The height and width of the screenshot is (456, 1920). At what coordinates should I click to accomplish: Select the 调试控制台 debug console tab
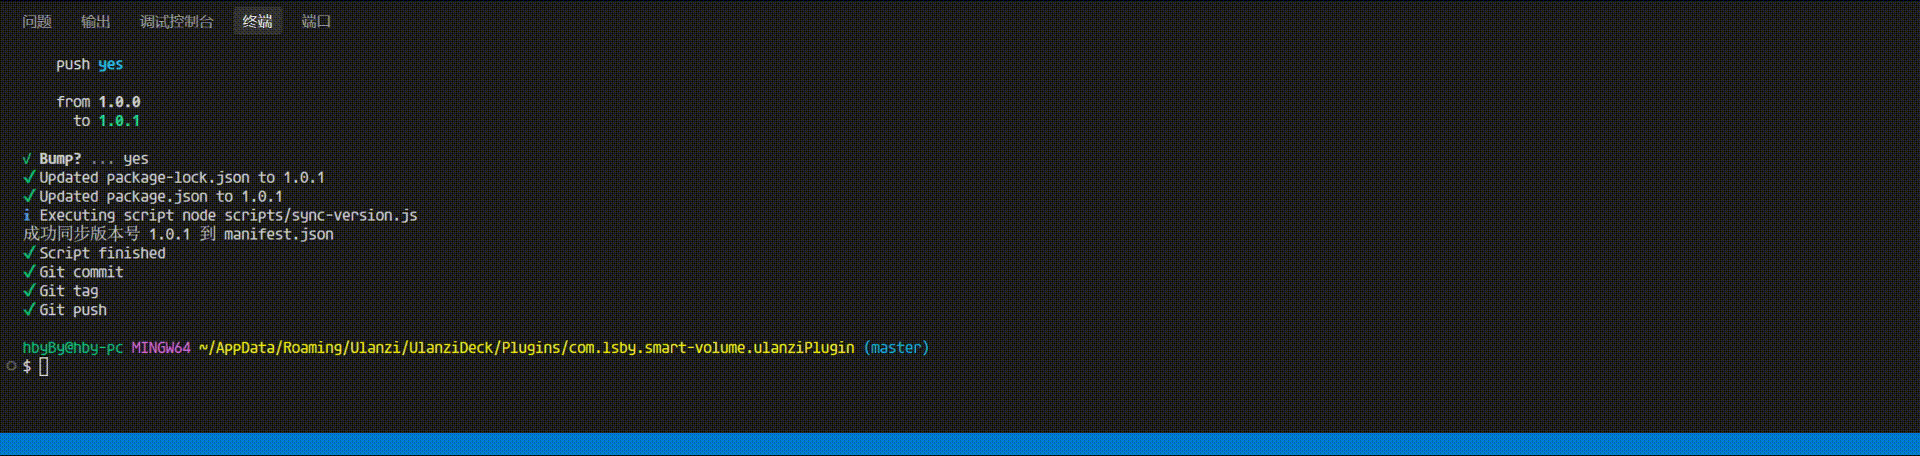(177, 21)
